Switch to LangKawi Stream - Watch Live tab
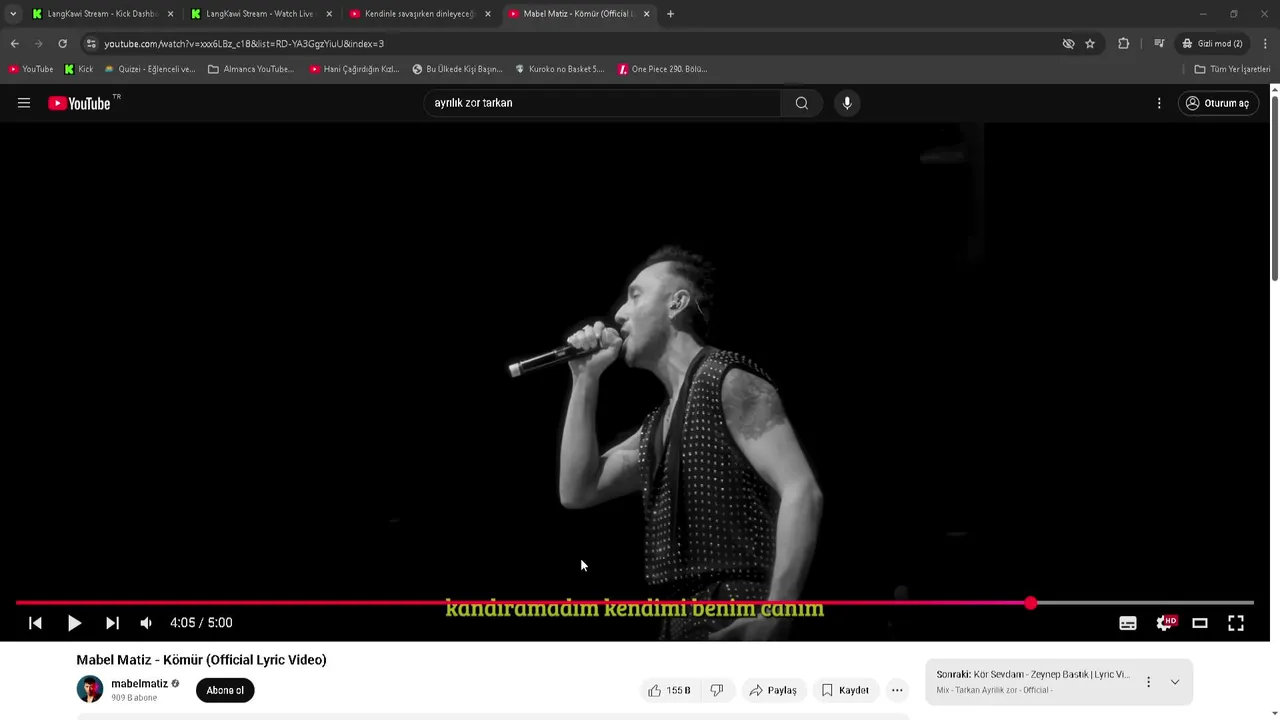This screenshot has height=720, width=1280. tap(260, 14)
